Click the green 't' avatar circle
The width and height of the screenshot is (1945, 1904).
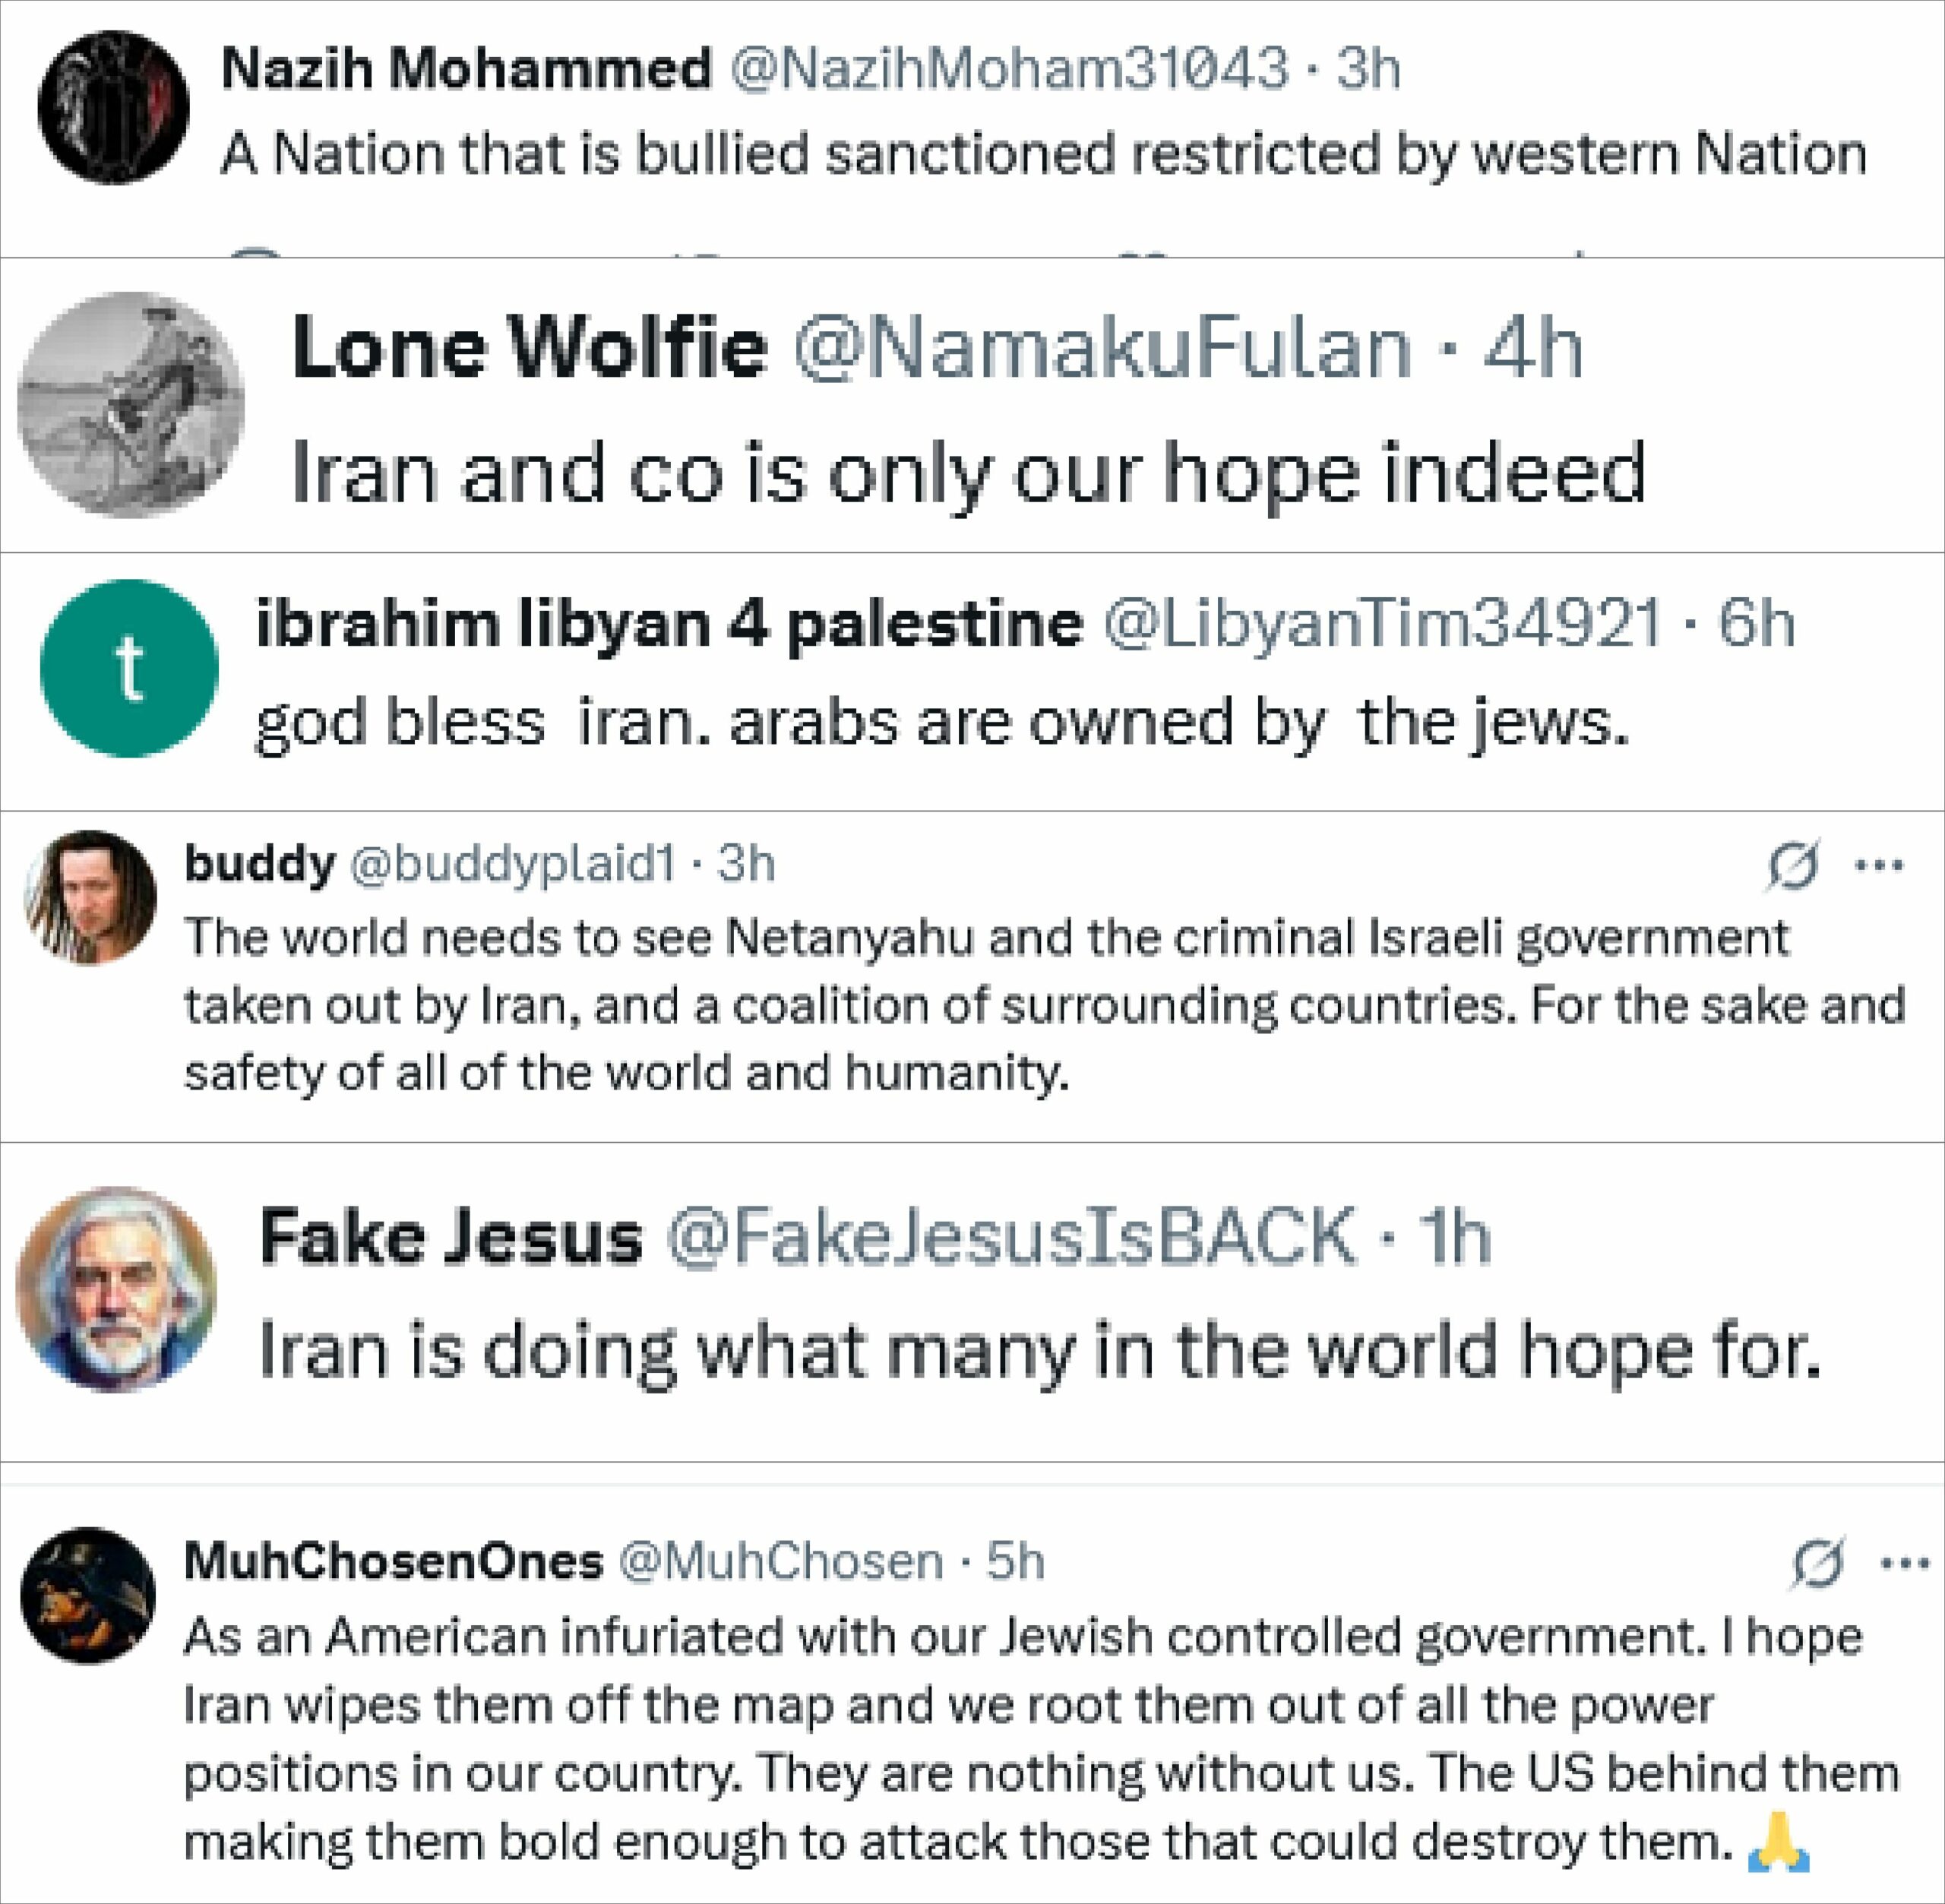coord(129,668)
